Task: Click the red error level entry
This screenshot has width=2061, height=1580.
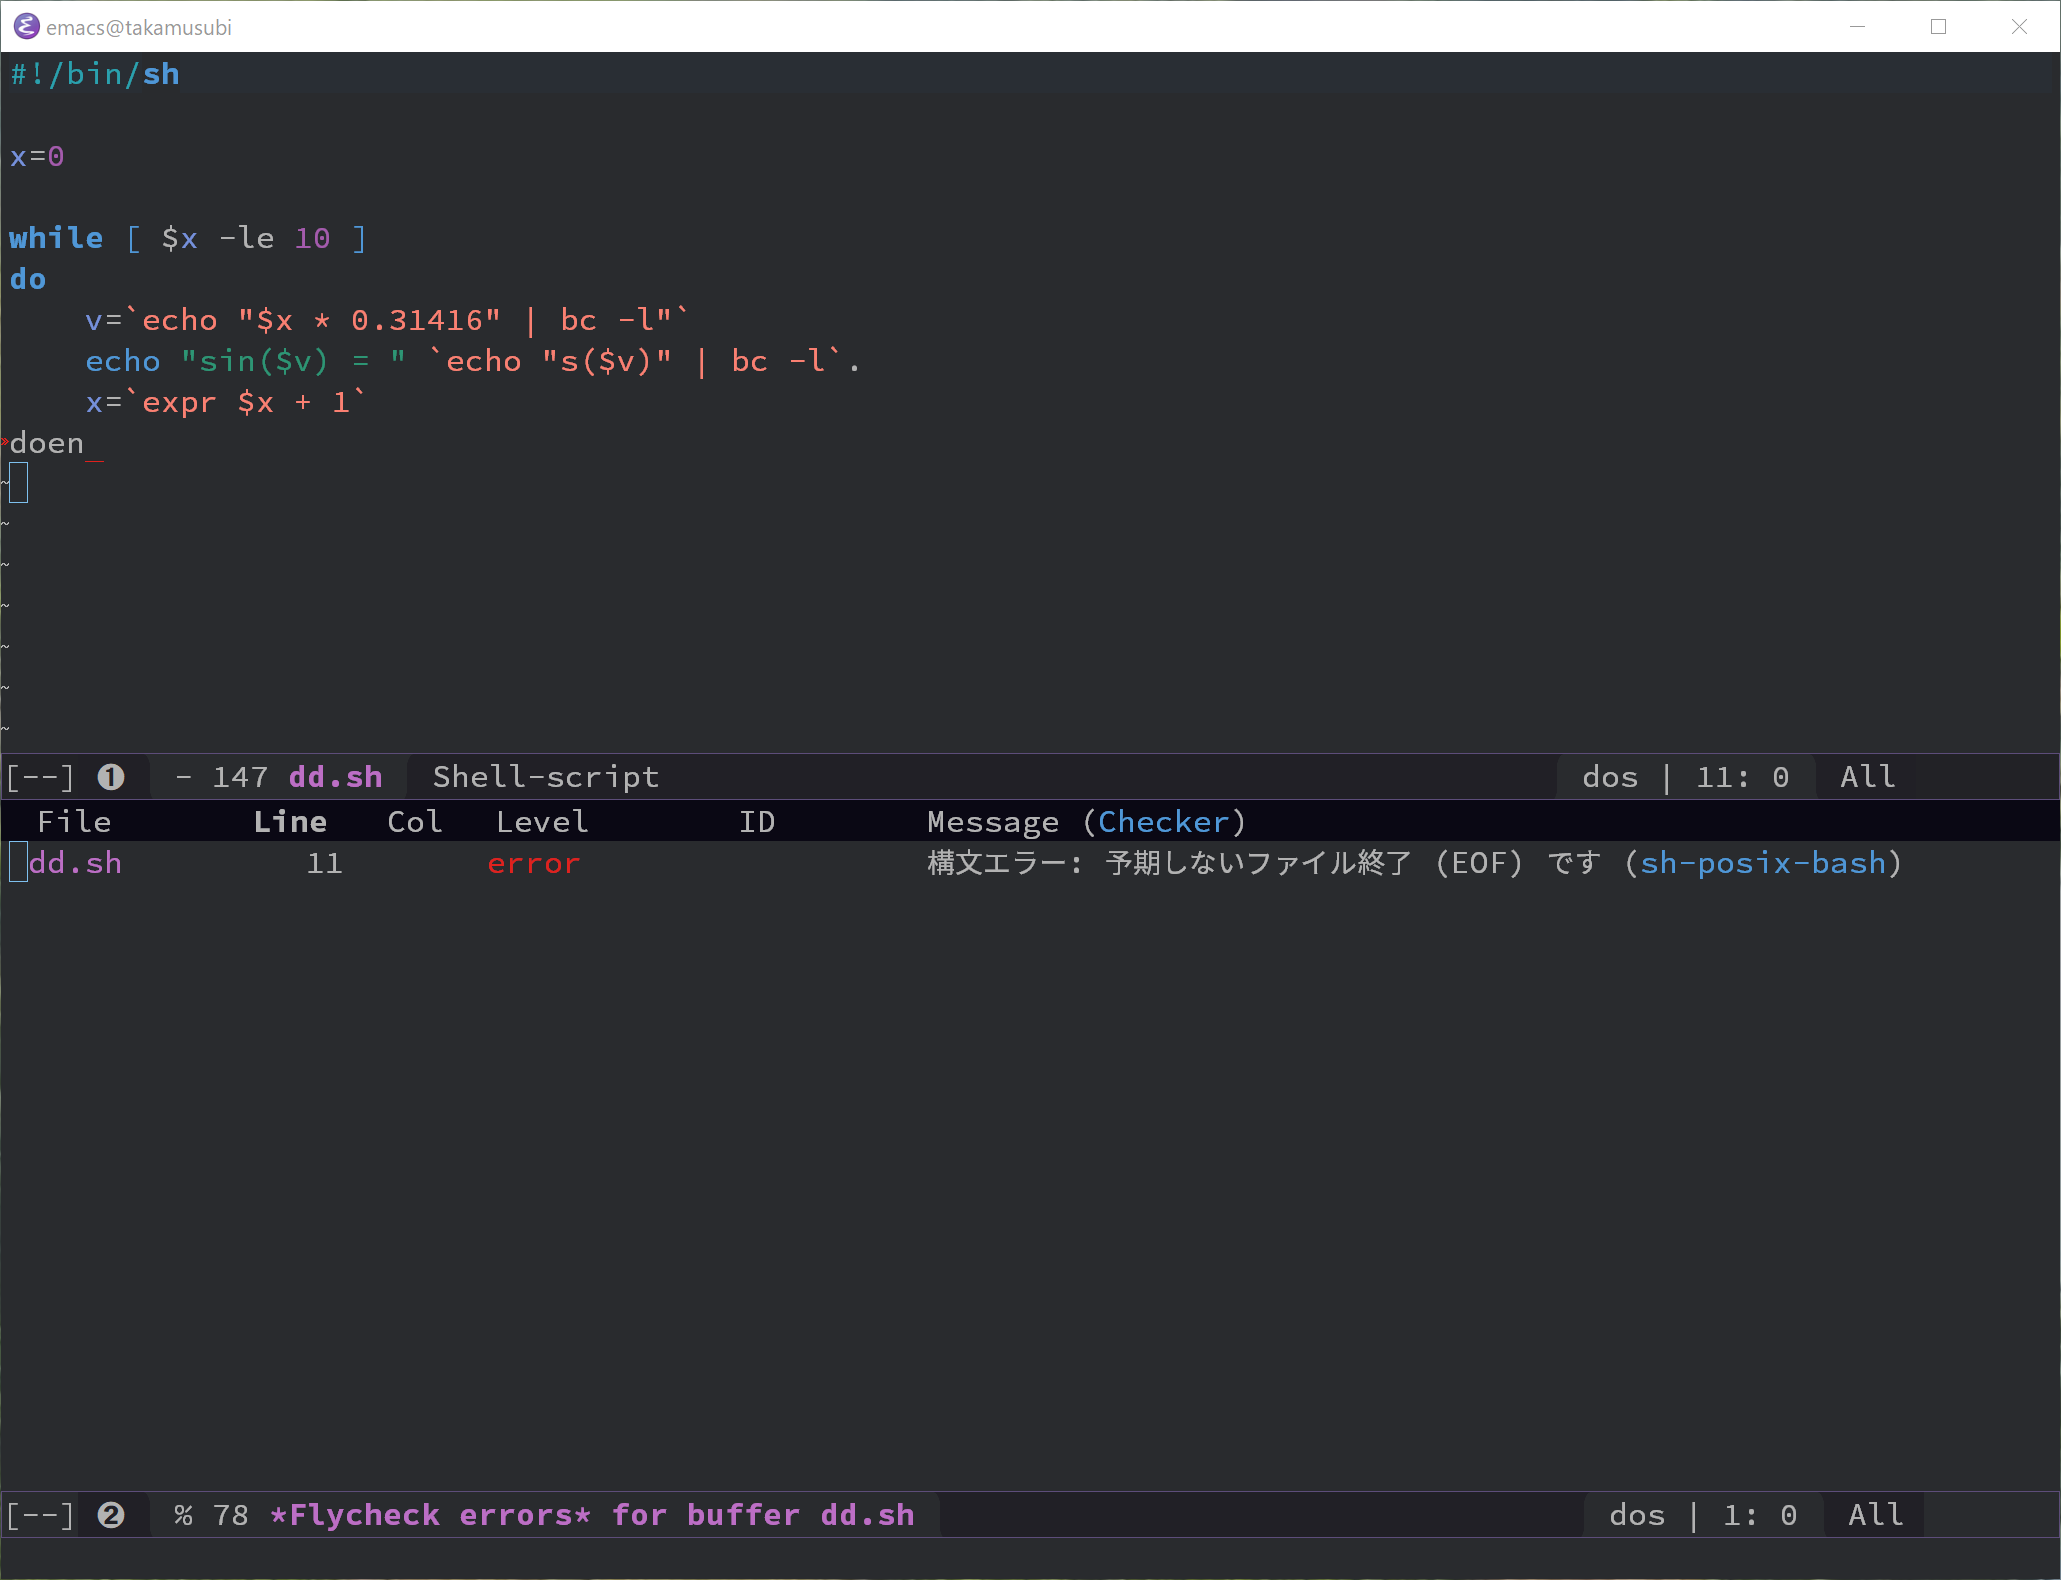Action: [x=533, y=863]
